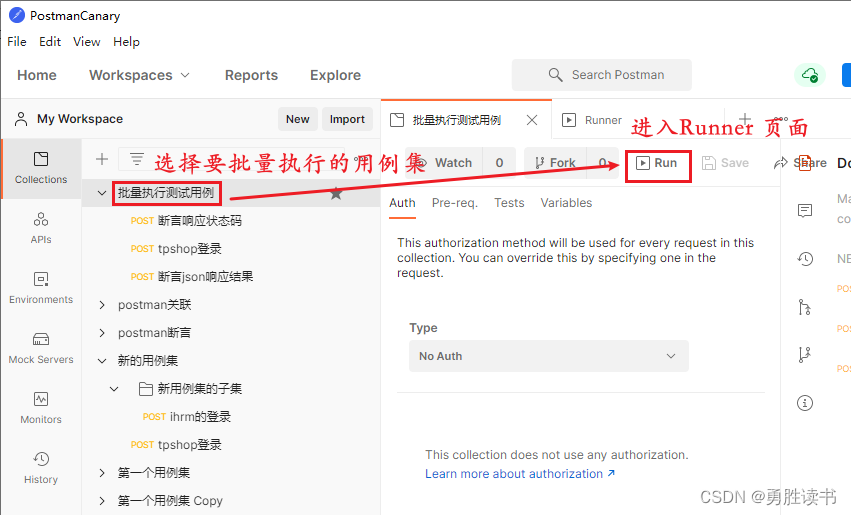
Task: Open Collections in the sidebar
Action: click(41, 168)
